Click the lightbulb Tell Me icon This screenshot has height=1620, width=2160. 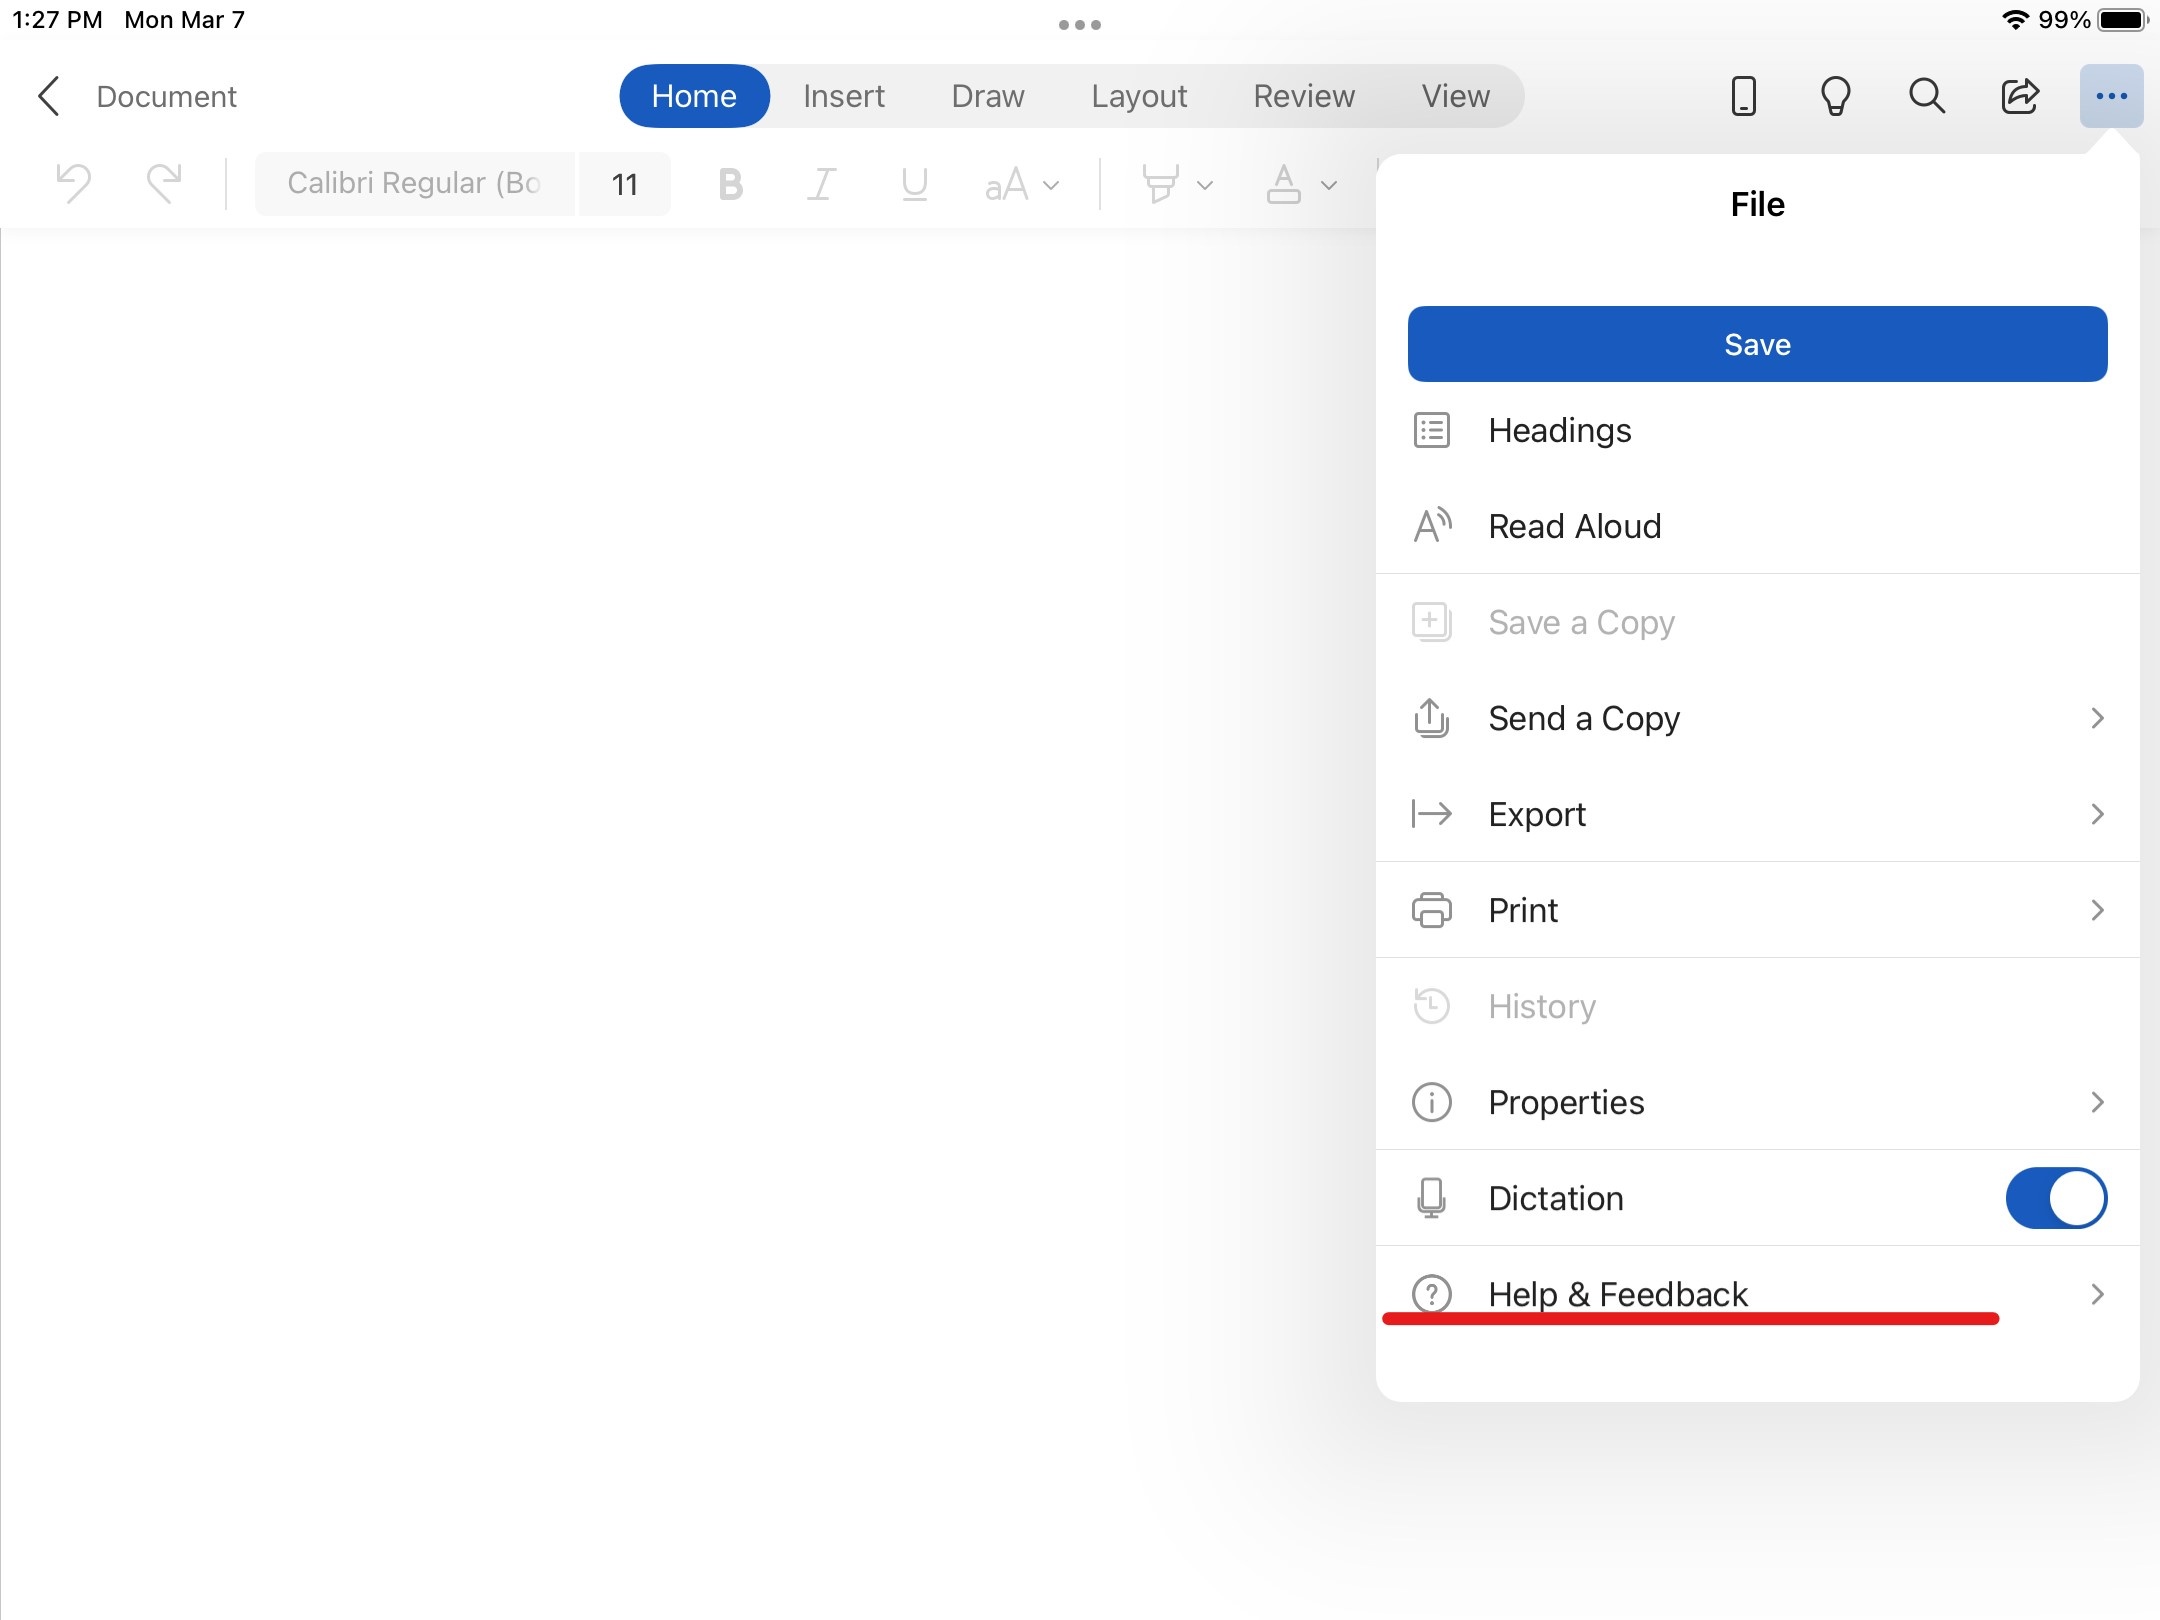(x=1835, y=97)
